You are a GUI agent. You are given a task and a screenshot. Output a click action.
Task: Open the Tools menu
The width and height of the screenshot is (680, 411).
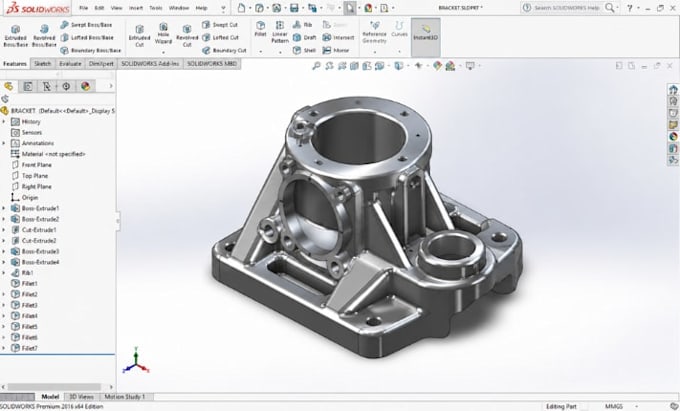click(x=156, y=8)
